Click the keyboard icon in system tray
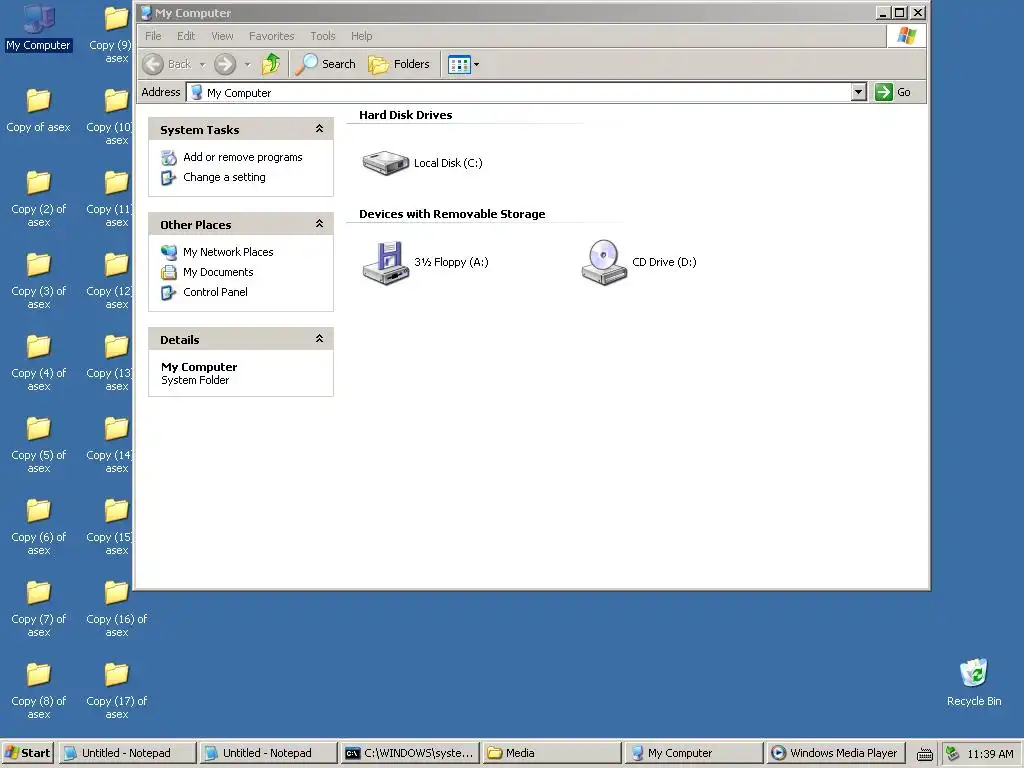The width and height of the screenshot is (1024, 768). pyautogui.click(x=924, y=754)
